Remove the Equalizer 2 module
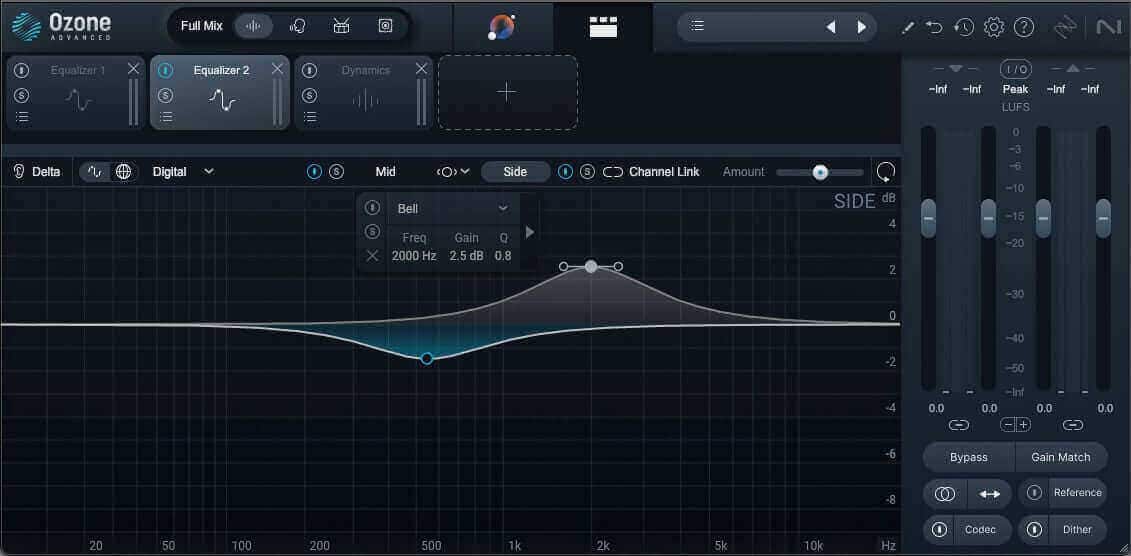 [x=278, y=69]
